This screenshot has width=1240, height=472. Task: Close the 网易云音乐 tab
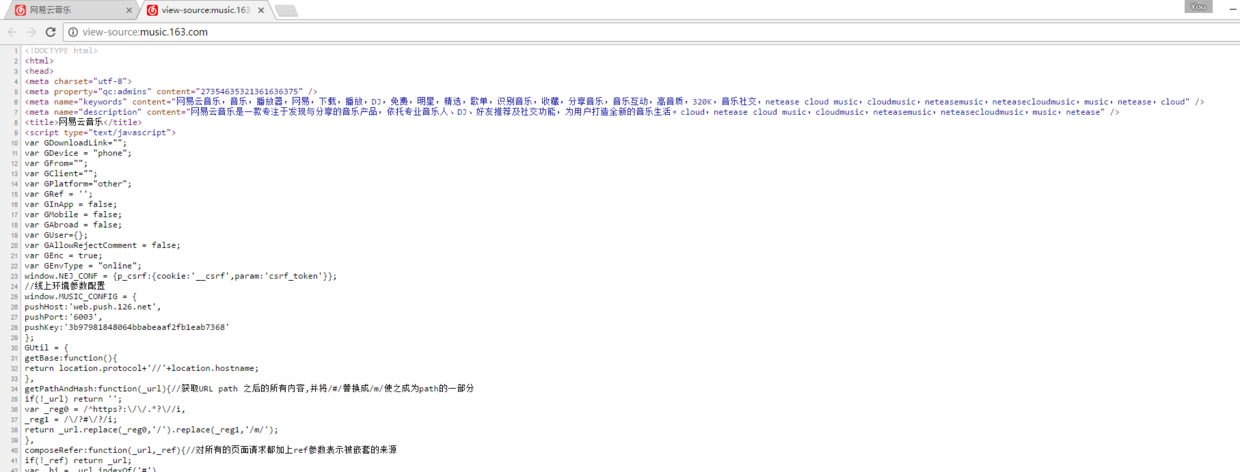pos(129,10)
